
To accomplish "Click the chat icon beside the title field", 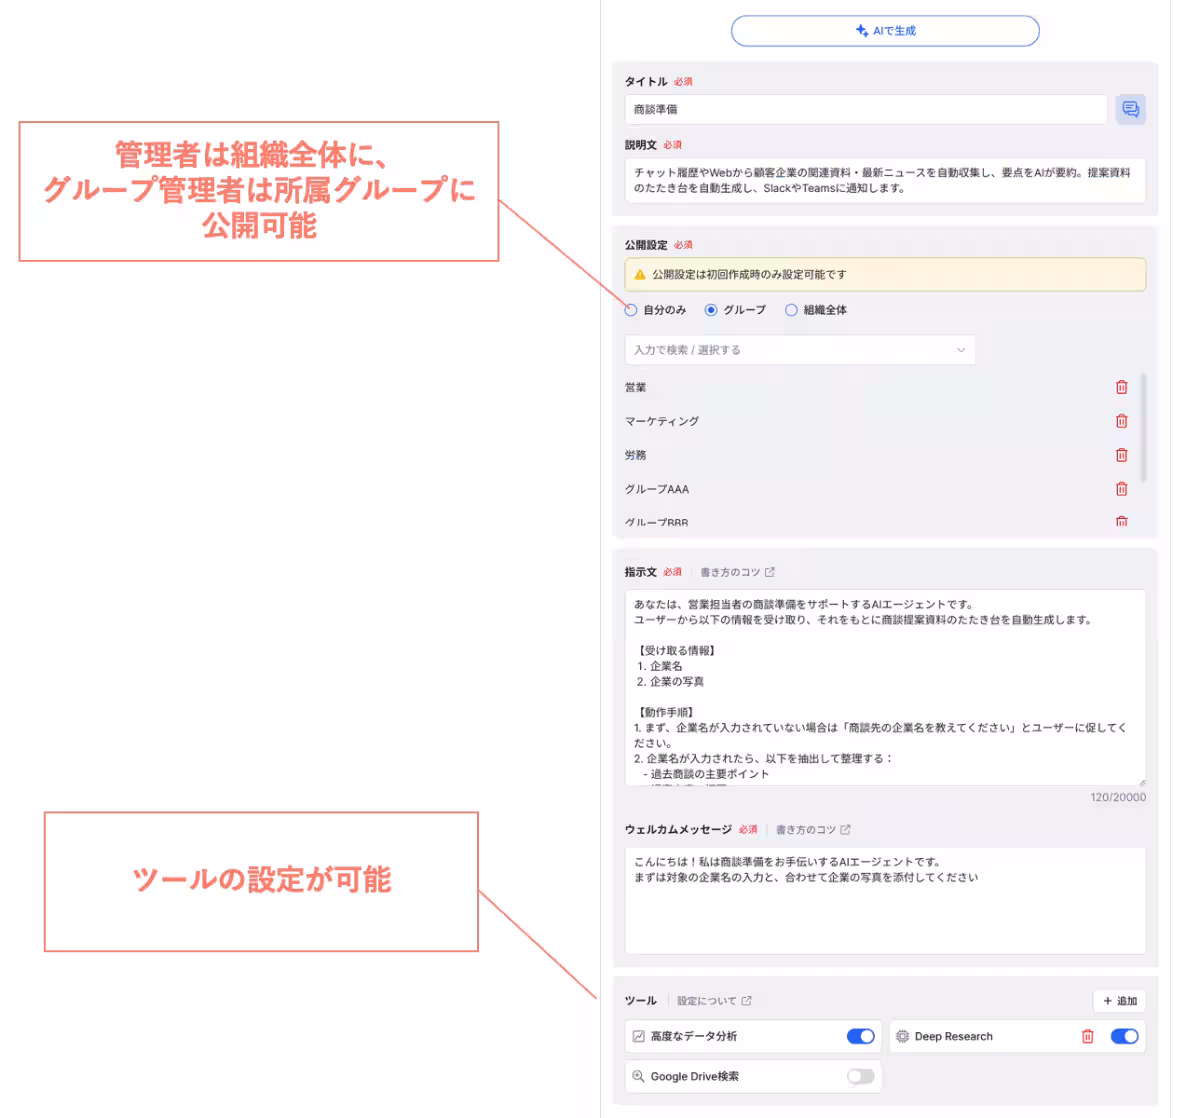I will 1131,109.
